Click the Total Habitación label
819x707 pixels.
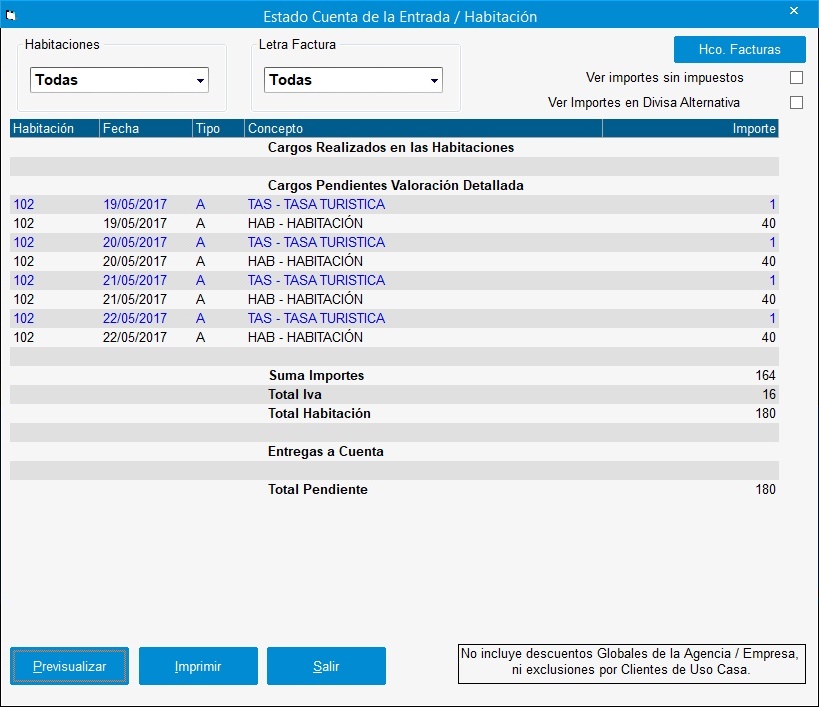(319, 414)
